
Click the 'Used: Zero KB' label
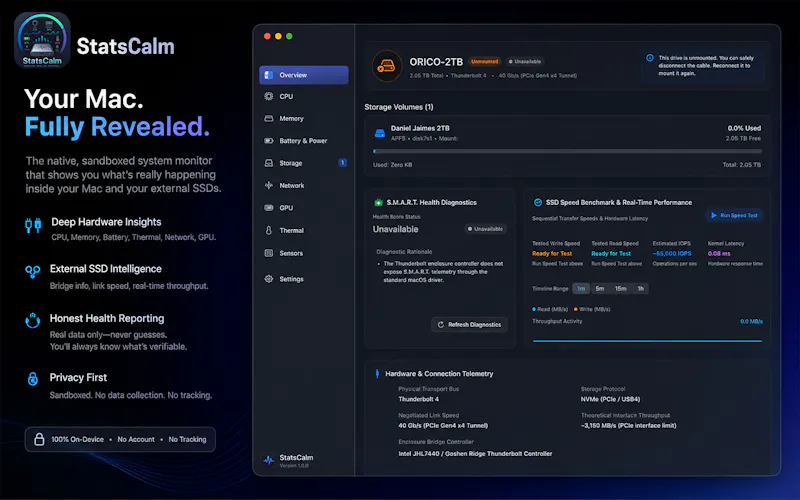(392, 165)
